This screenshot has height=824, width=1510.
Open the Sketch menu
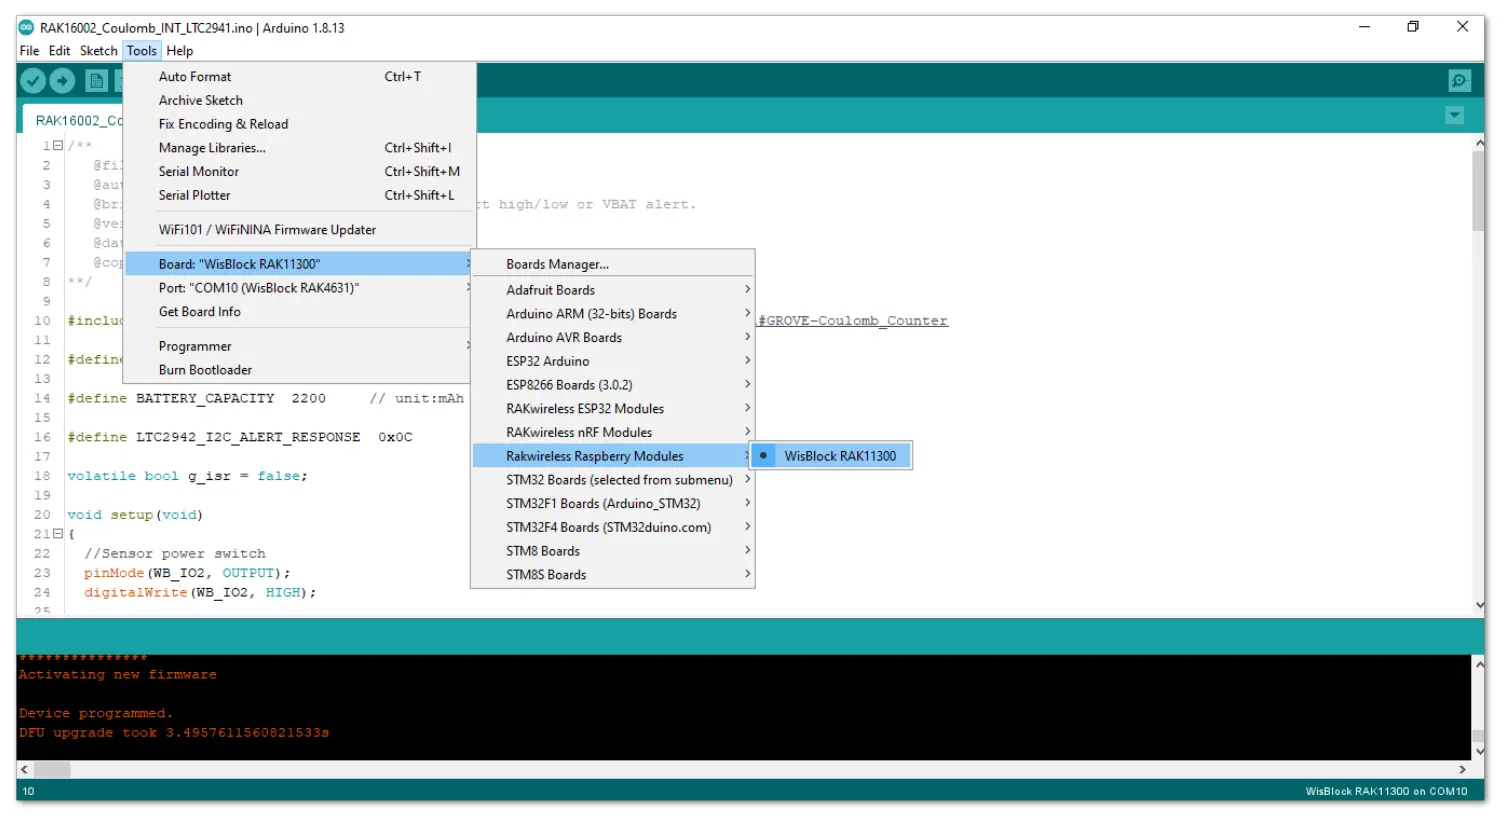pos(98,51)
